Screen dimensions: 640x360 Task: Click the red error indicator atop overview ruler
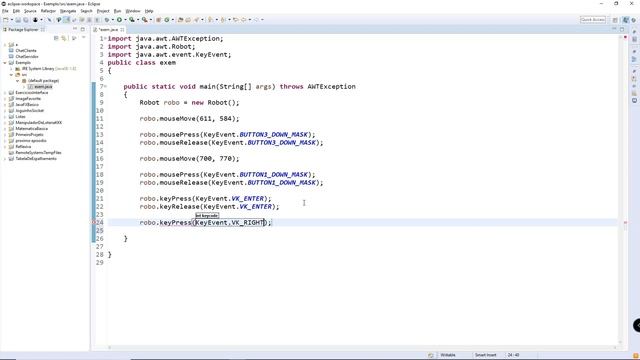(625, 38)
